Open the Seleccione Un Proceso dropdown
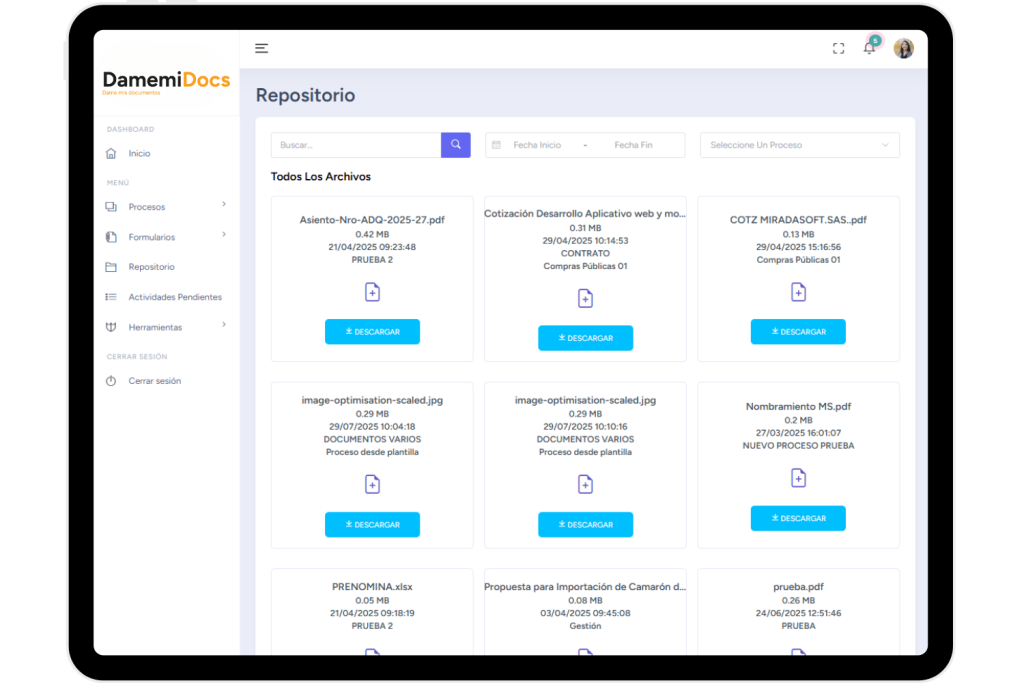 [x=799, y=145]
